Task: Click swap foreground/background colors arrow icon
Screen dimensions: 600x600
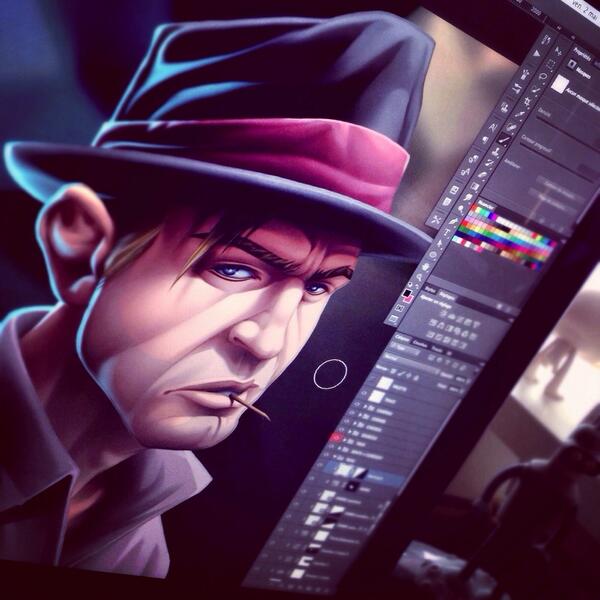Action: pyautogui.click(x=417, y=286)
